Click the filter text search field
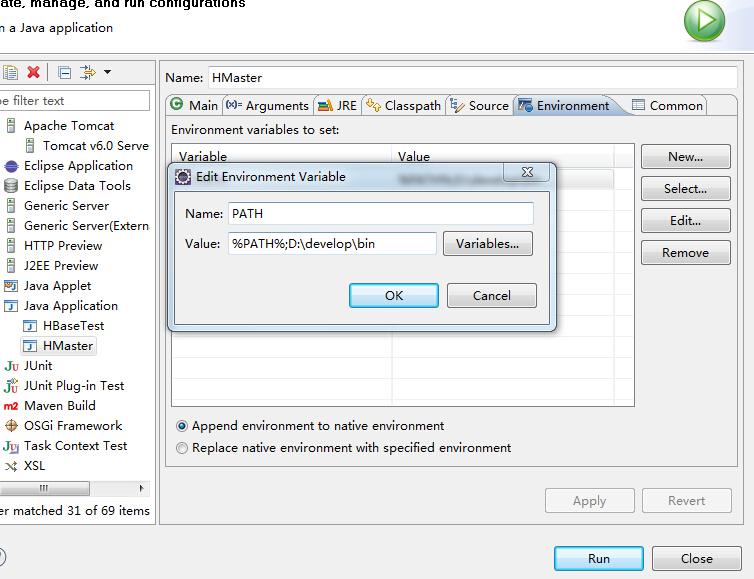 [74, 101]
